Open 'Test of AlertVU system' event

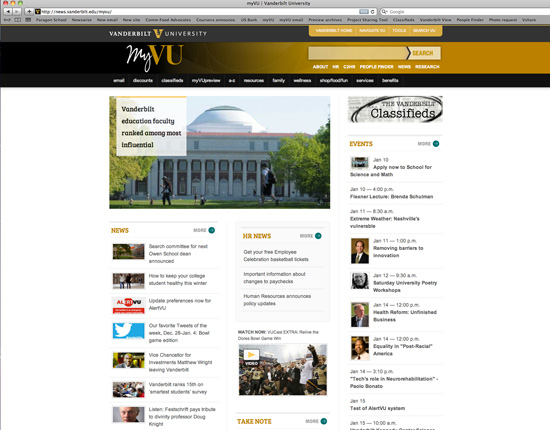377,408
